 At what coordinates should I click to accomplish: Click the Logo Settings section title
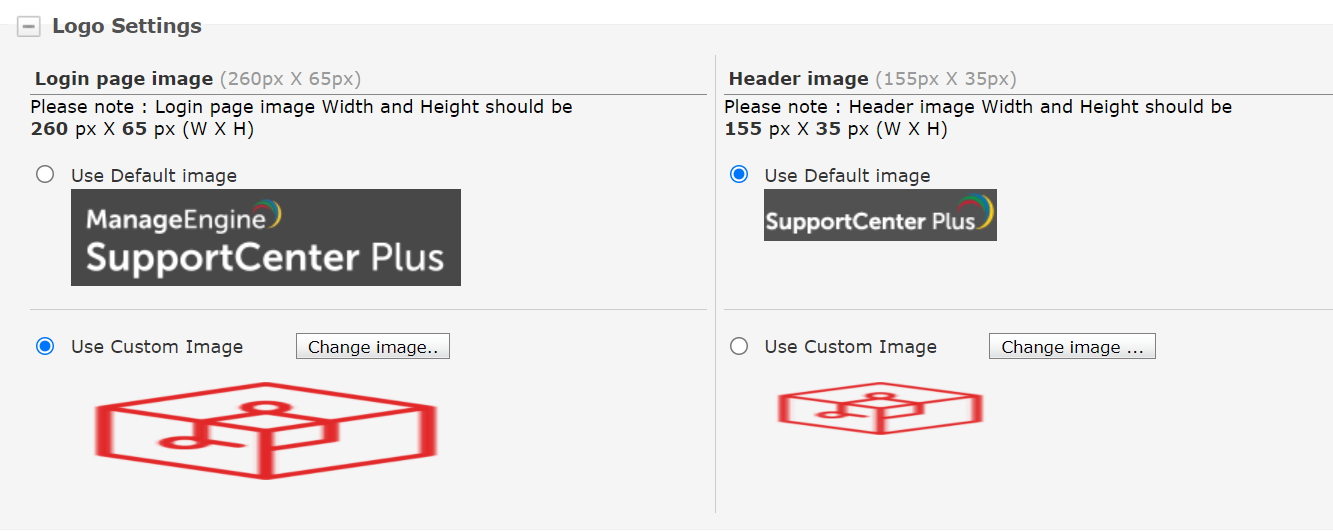pos(127,27)
